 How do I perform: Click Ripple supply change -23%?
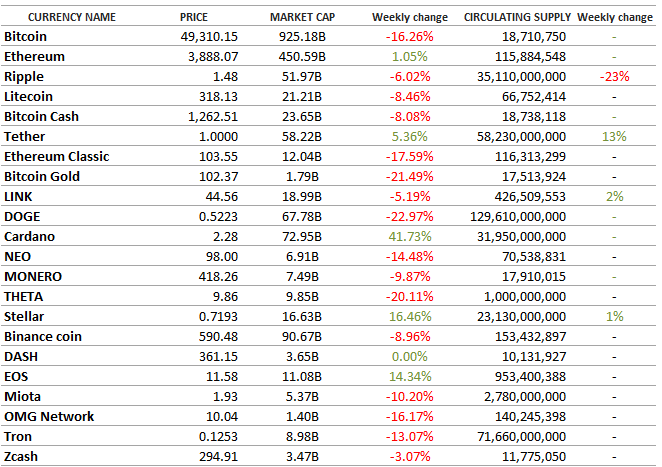click(x=614, y=77)
